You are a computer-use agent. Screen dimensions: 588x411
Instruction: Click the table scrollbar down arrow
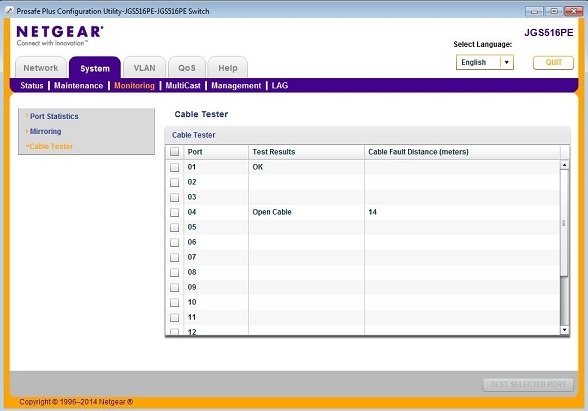(x=564, y=330)
